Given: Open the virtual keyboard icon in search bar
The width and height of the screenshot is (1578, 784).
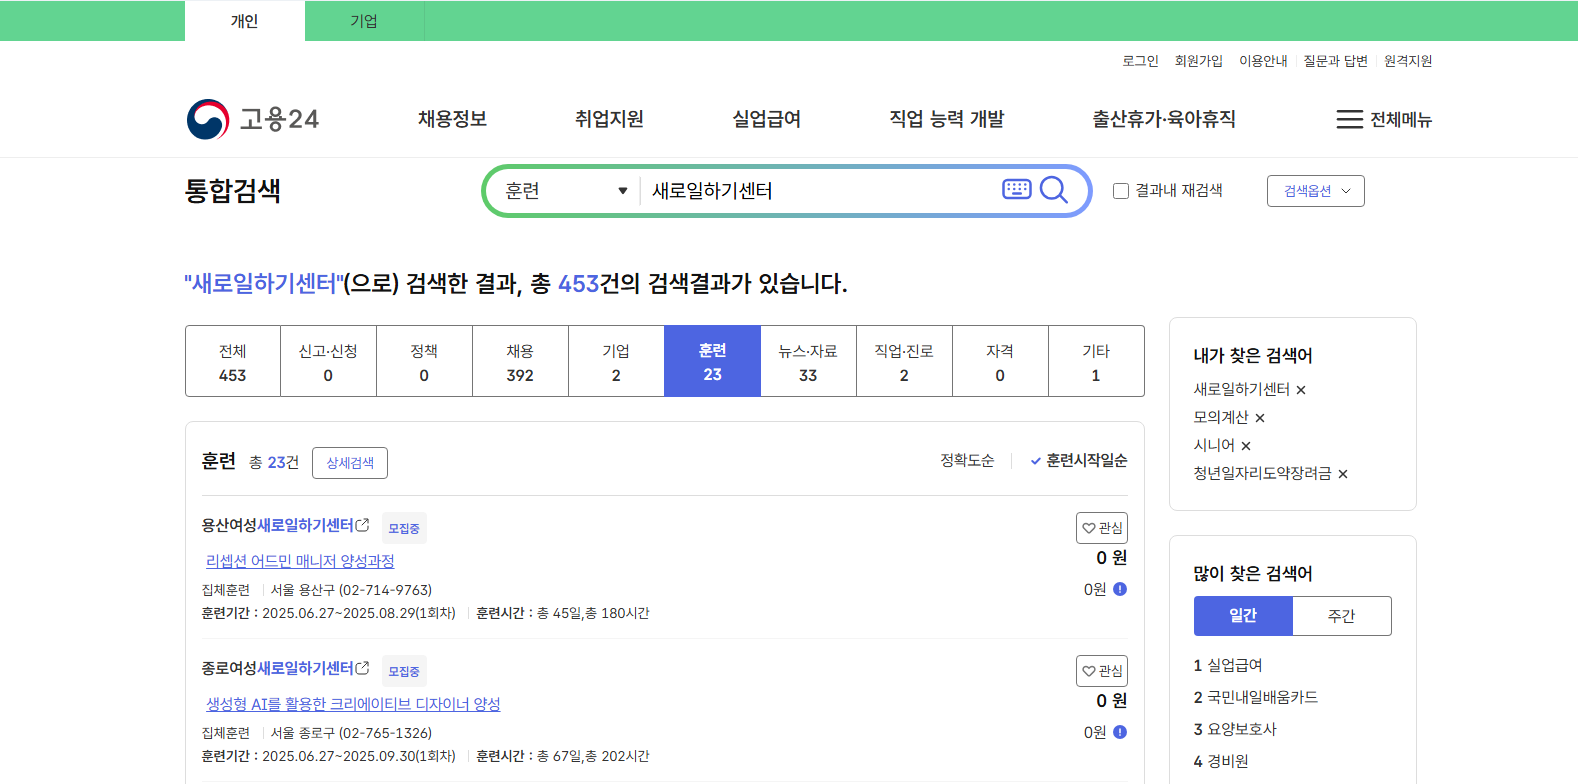Looking at the screenshot, I should click(x=1017, y=189).
